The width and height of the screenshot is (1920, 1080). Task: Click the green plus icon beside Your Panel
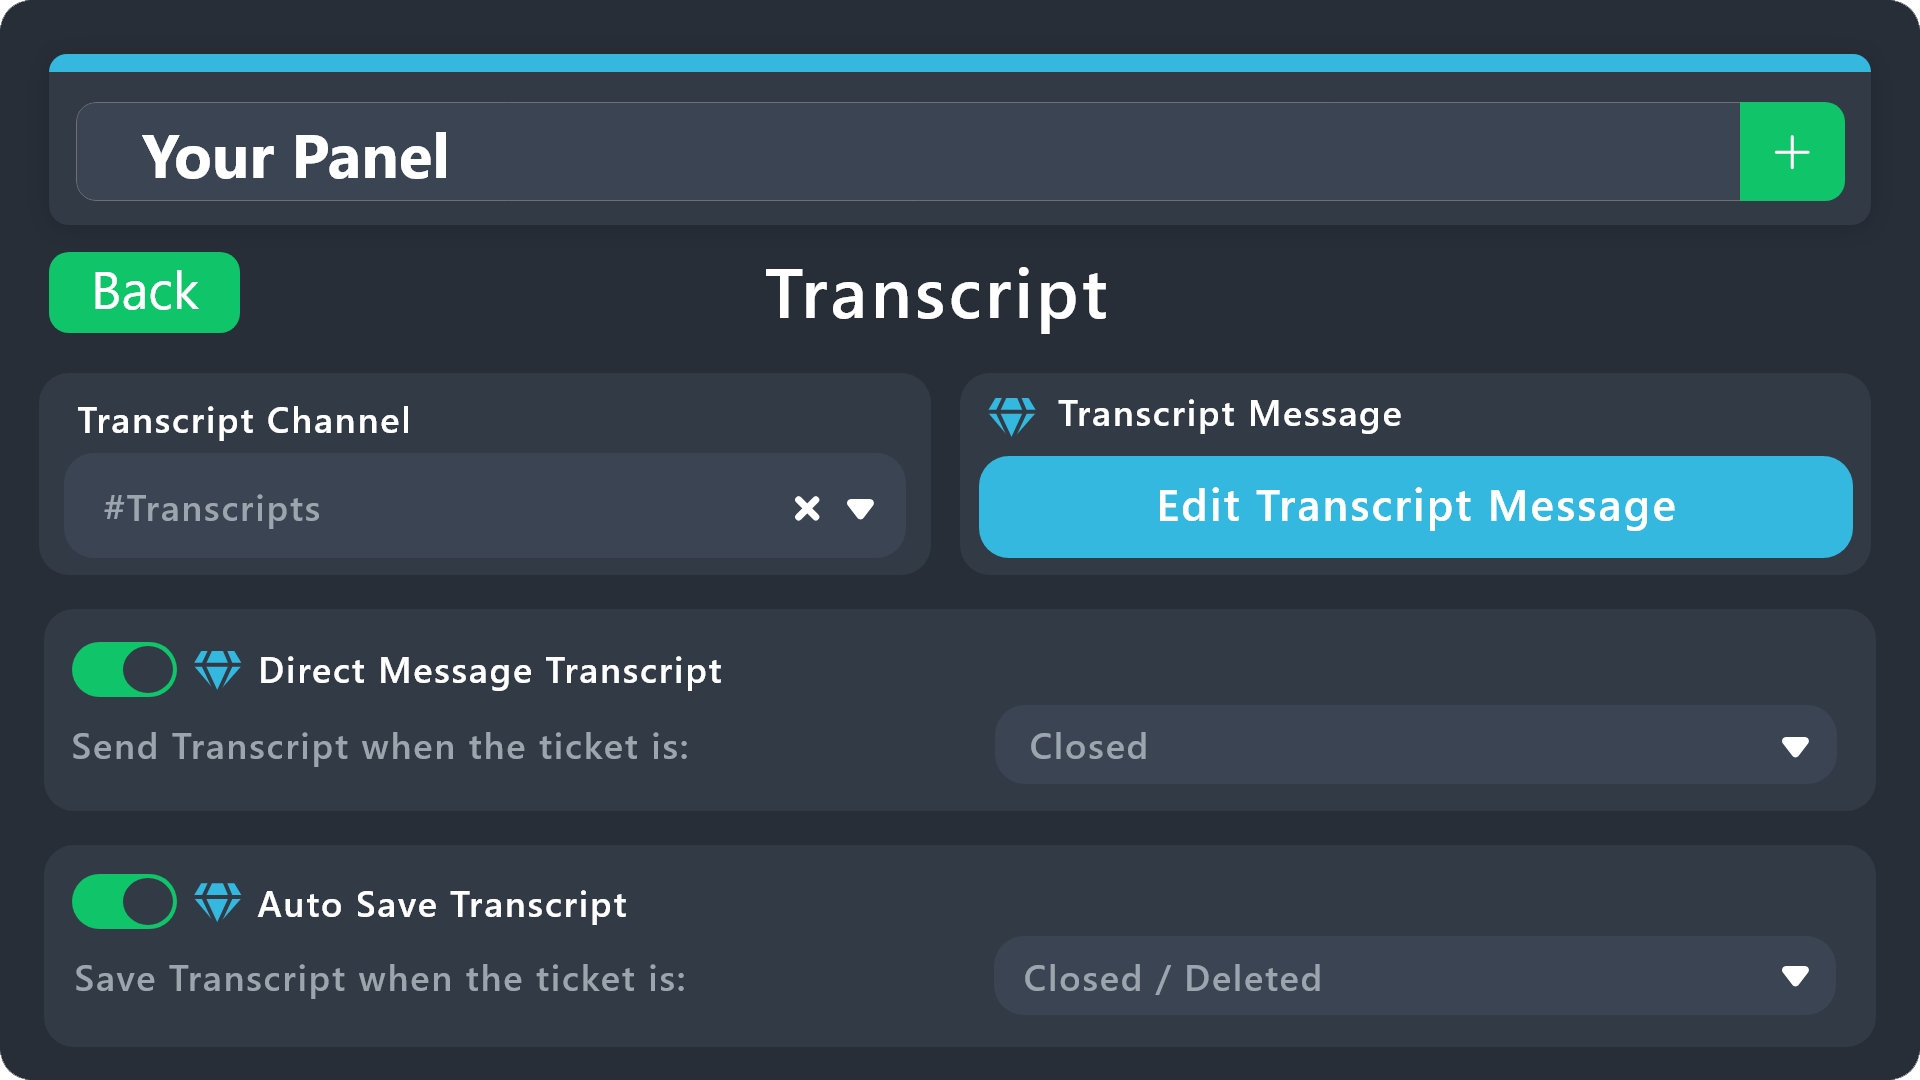coord(1791,152)
